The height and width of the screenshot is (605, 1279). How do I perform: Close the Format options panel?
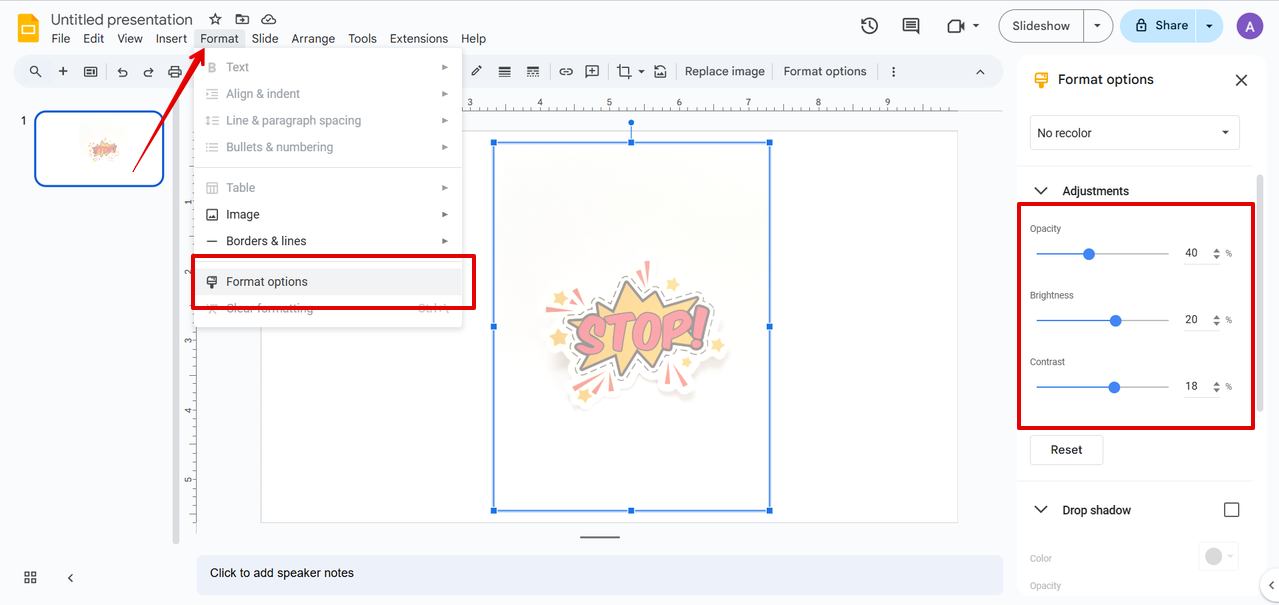[1241, 80]
